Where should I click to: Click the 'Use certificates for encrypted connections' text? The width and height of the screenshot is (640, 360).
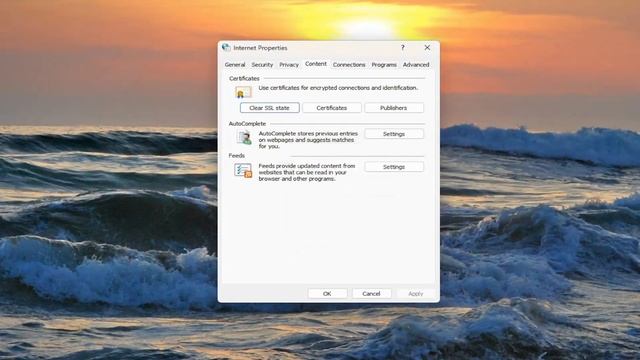(x=338, y=88)
